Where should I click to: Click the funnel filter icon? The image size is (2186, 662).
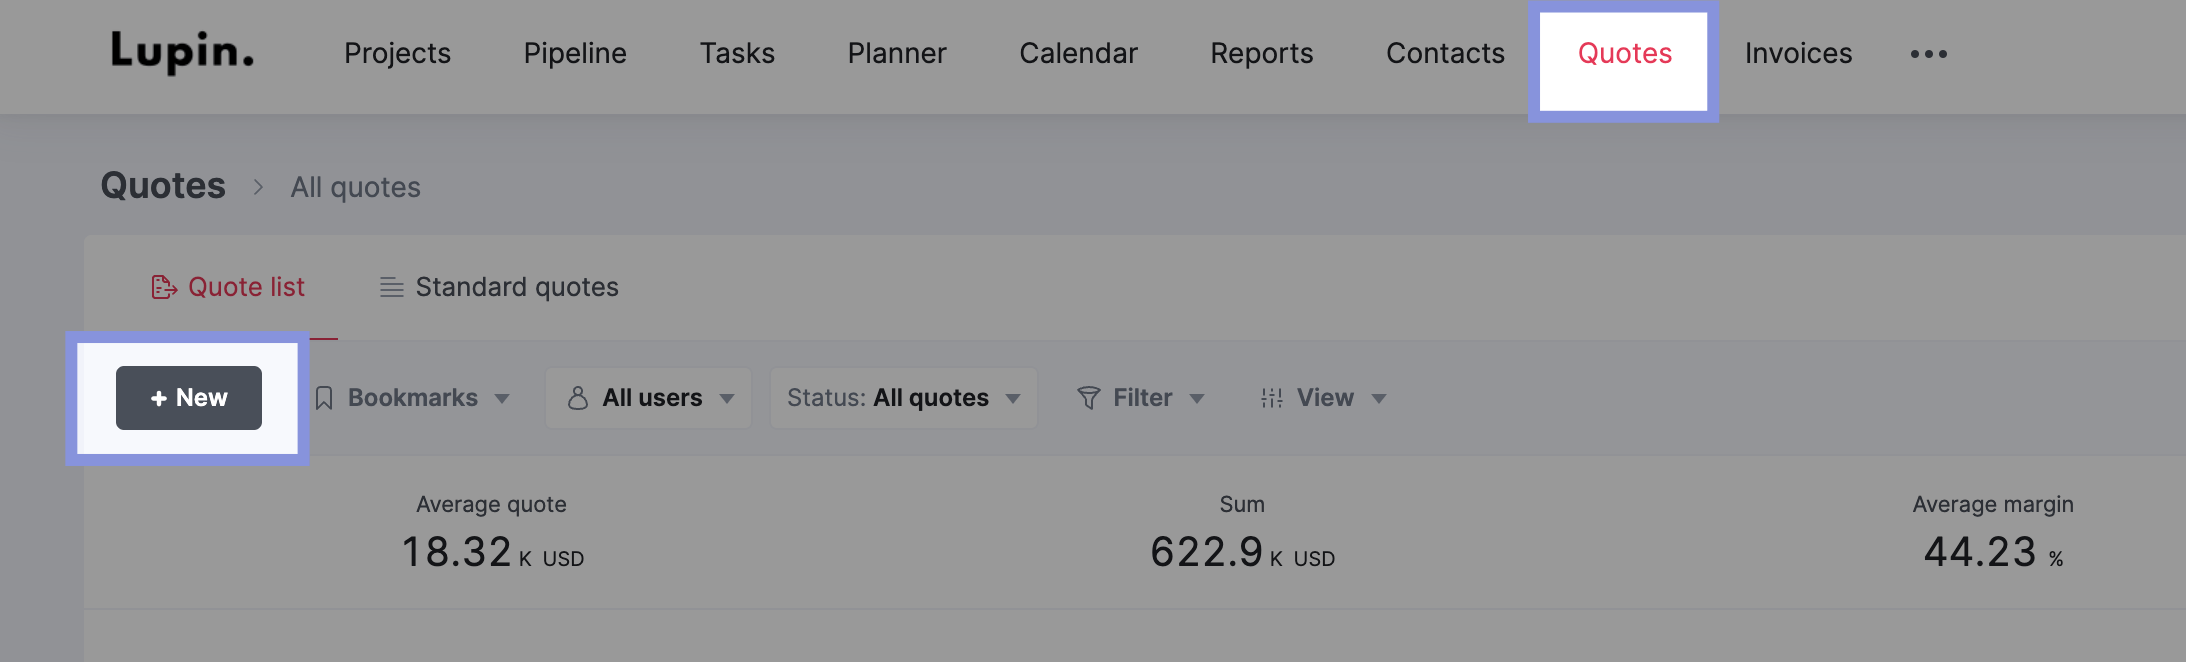[1088, 399]
